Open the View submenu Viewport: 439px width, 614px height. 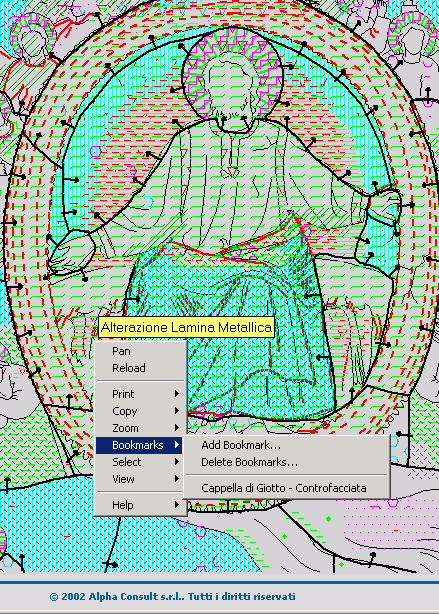pos(140,479)
